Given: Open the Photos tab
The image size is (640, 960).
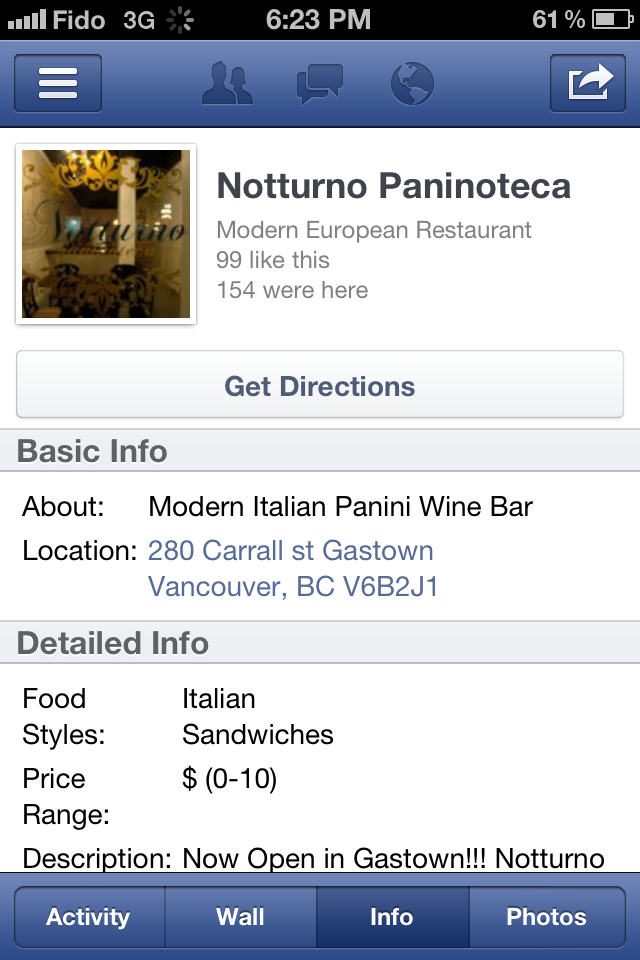Looking at the screenshot, I should pyautogui.click(x=546, y=917).
